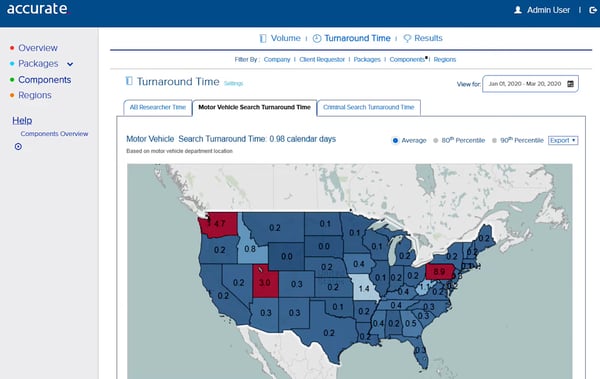This screenshot has width=600, height=379.
Task: Select the 80th Percentile radio option
Action: pos(435,140)
